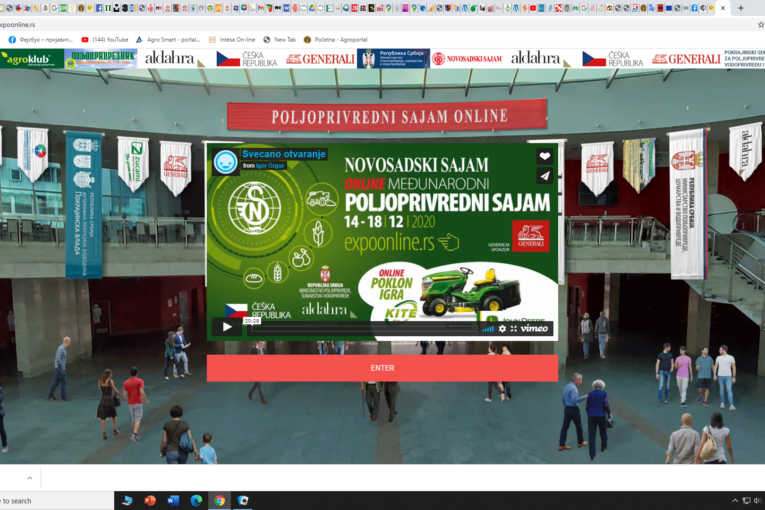Click the first GENERALI sponsor logo
The height and width of the screenshot is (510, 765).
click(320, 59)
